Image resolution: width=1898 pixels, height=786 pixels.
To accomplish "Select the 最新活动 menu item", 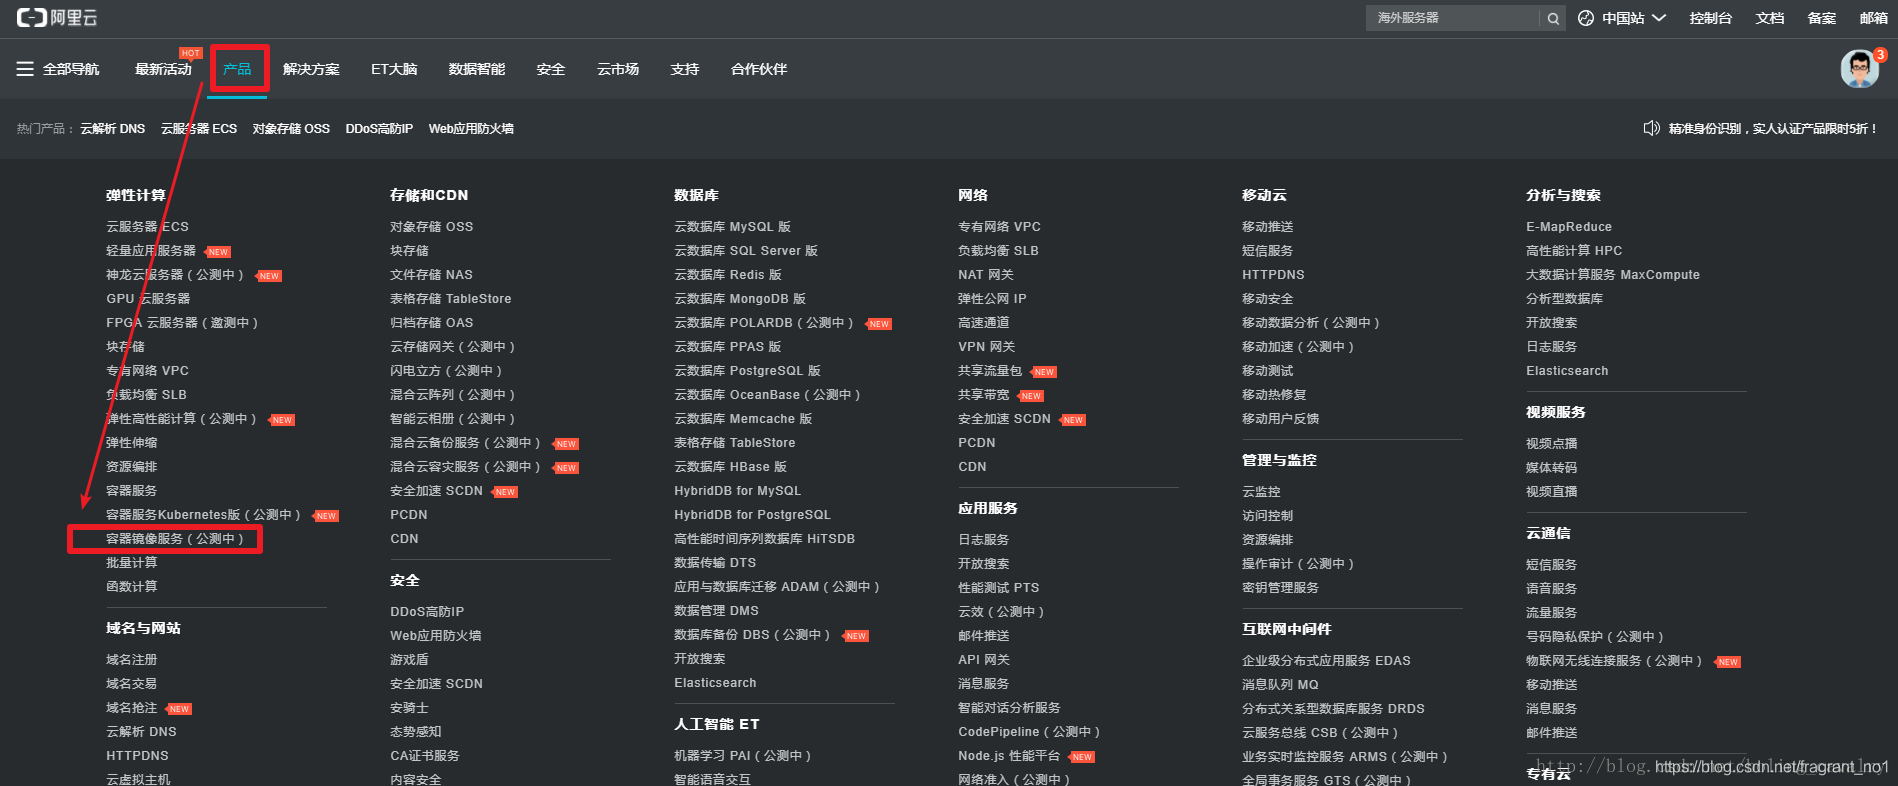I will click(x=163, y=69).
